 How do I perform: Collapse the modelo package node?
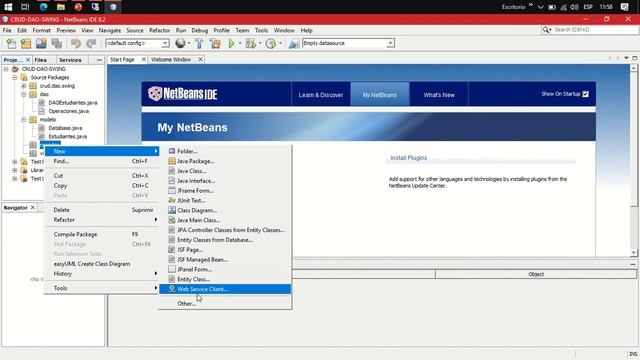24,120
